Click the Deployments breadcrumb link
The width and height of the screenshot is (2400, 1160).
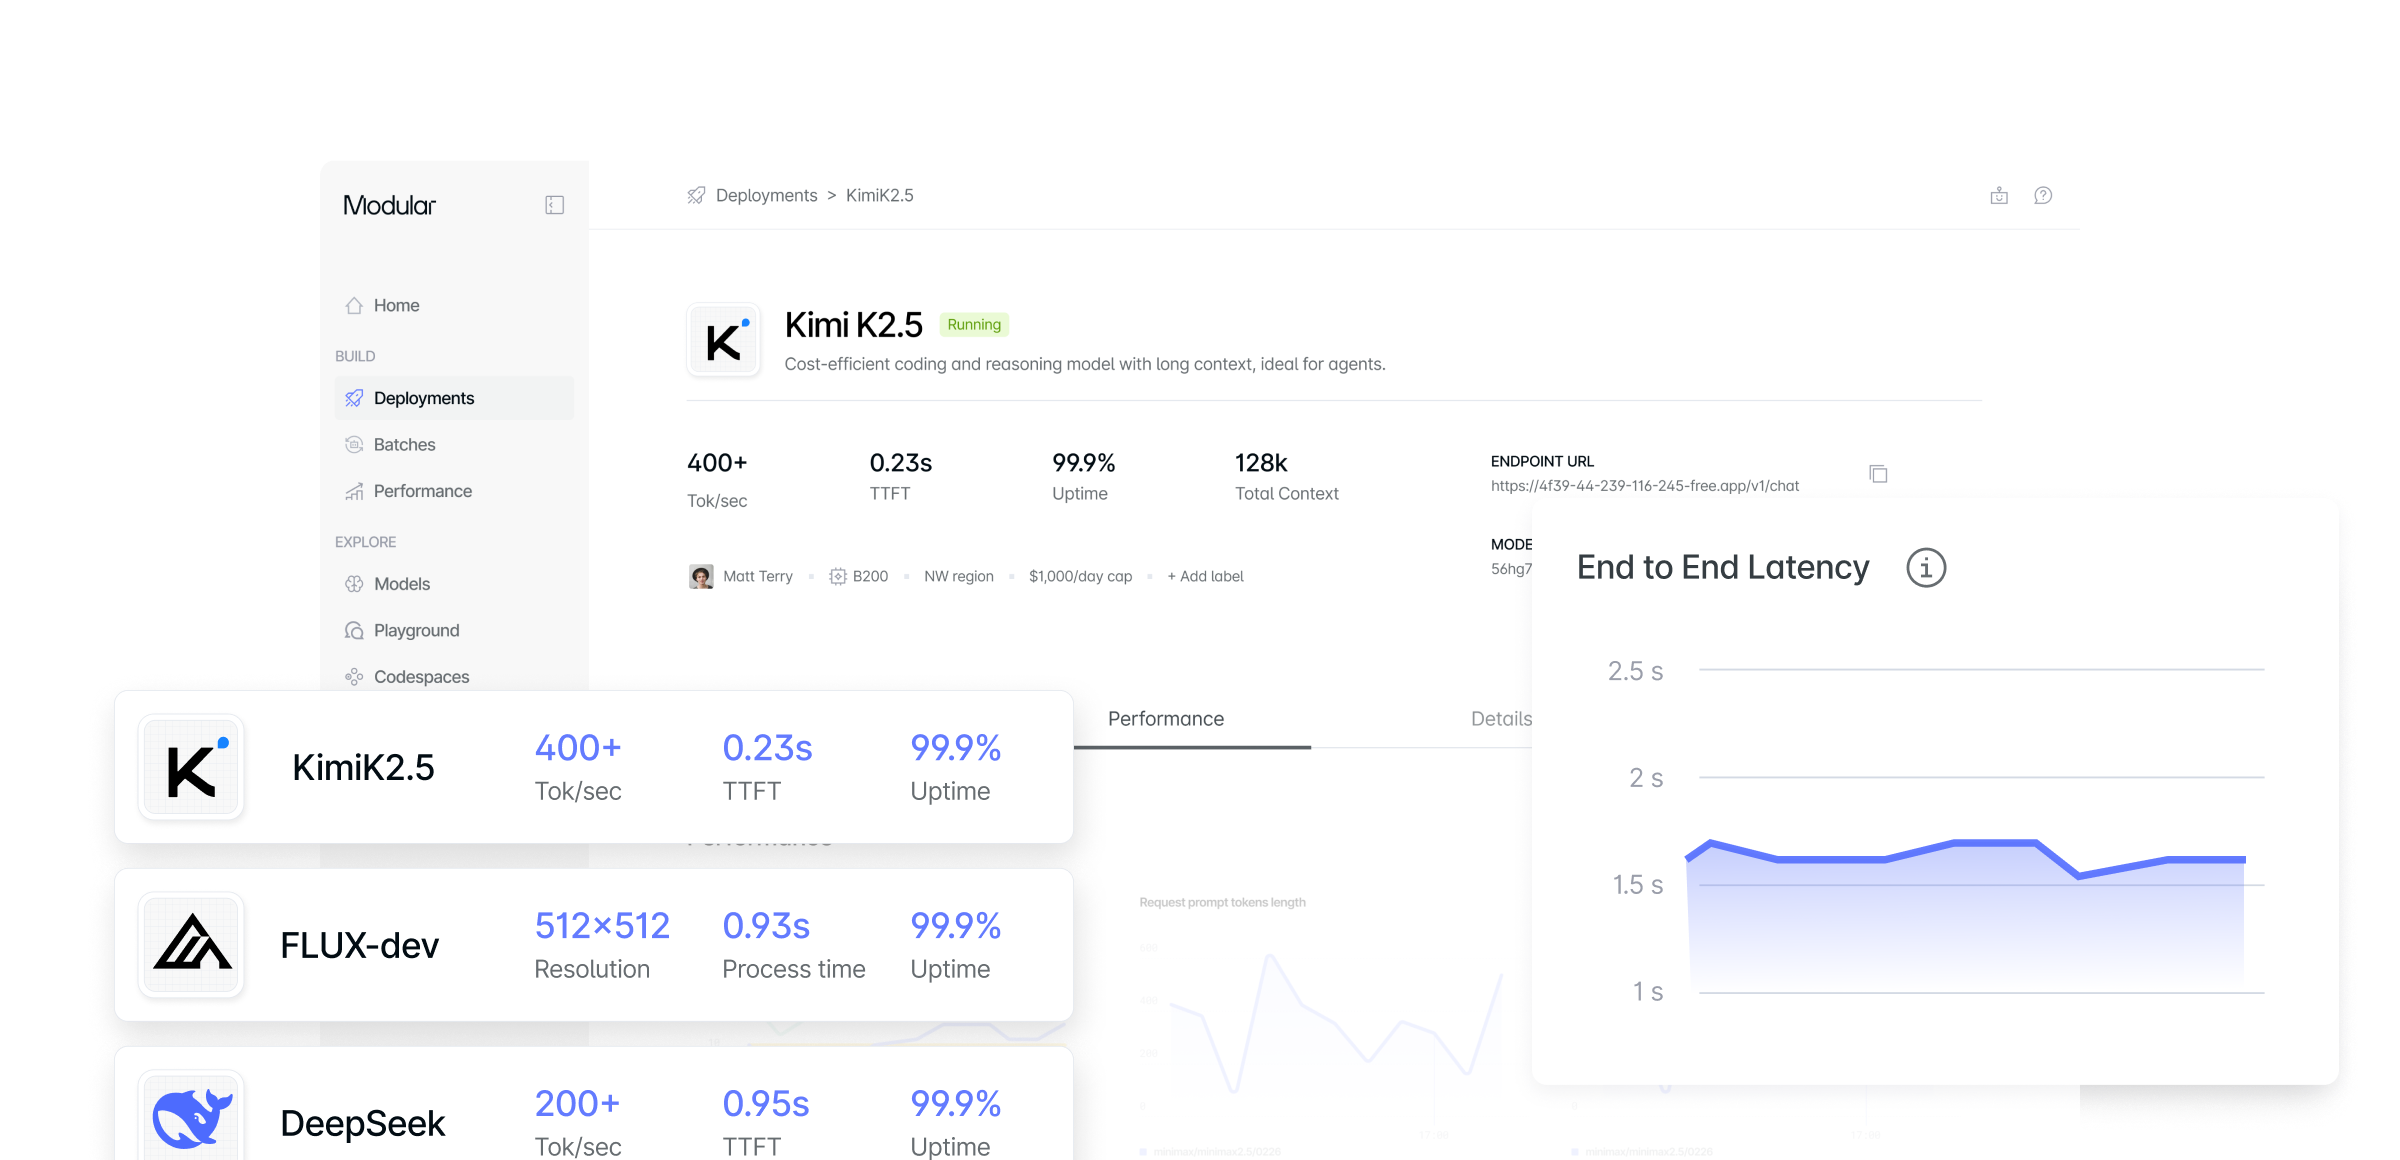(x=766, y=196)
